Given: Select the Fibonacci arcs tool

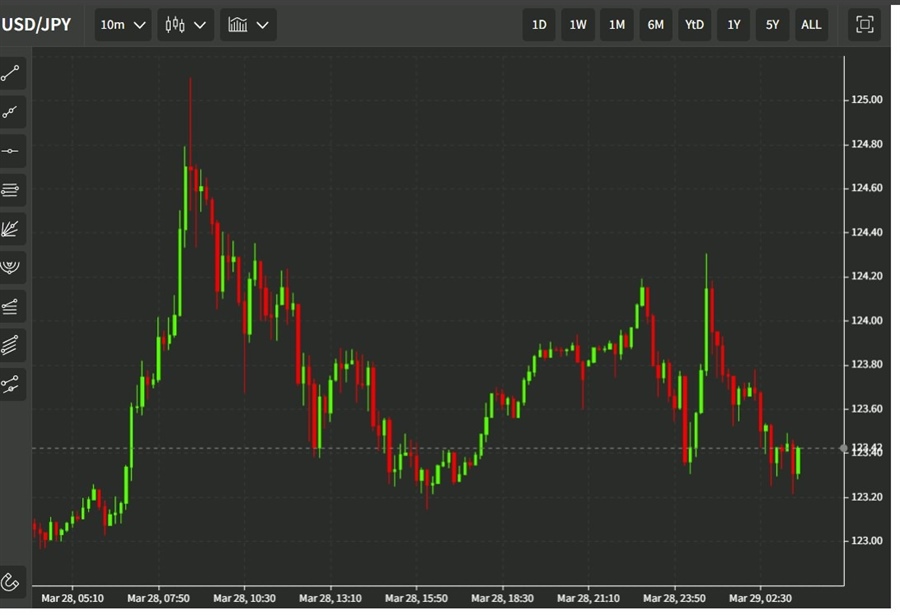Looking at the screenshot, I should click(x=10, y=267).
